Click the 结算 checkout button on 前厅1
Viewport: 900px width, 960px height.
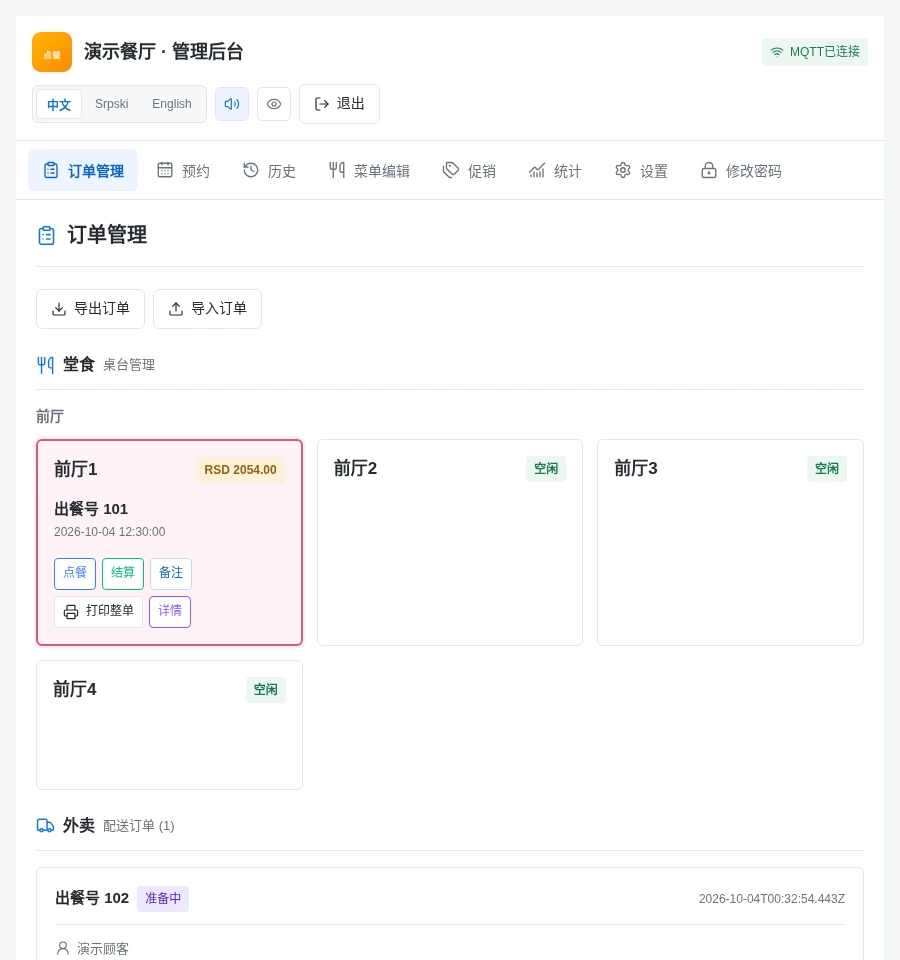[123, 574]
